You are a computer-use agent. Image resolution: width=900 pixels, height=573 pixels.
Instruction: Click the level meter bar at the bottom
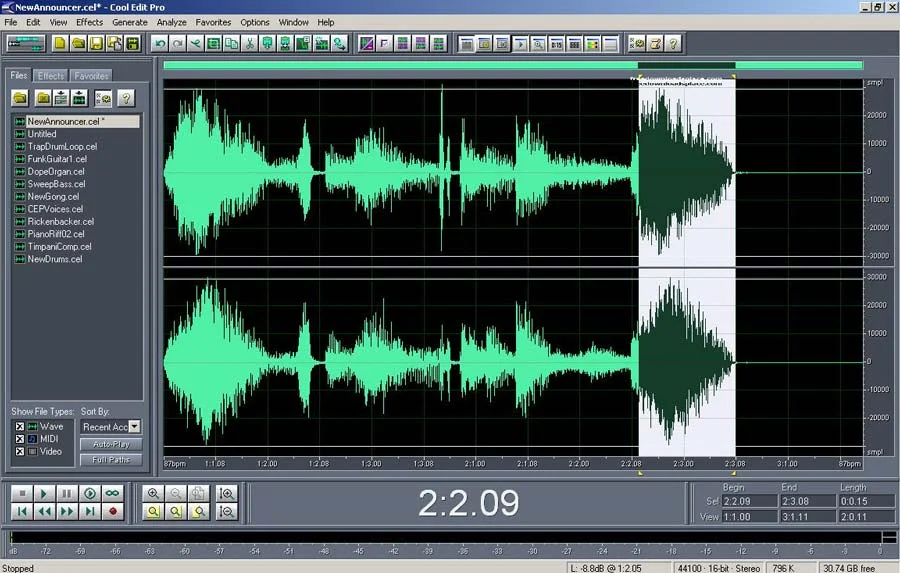(x=445, y=537)
